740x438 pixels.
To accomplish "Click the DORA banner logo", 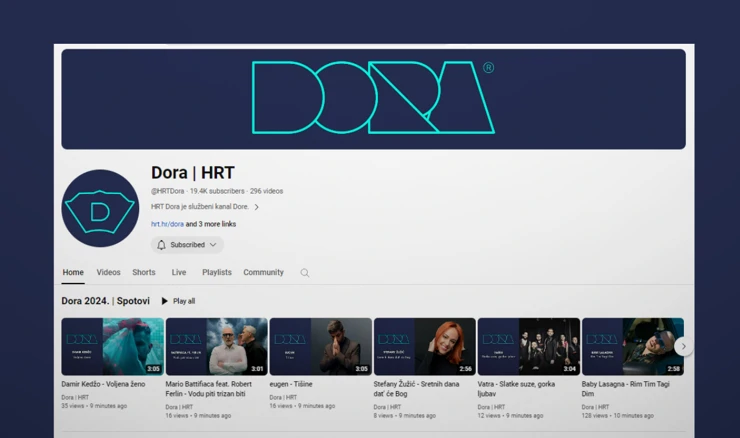I will click(373, 98).
